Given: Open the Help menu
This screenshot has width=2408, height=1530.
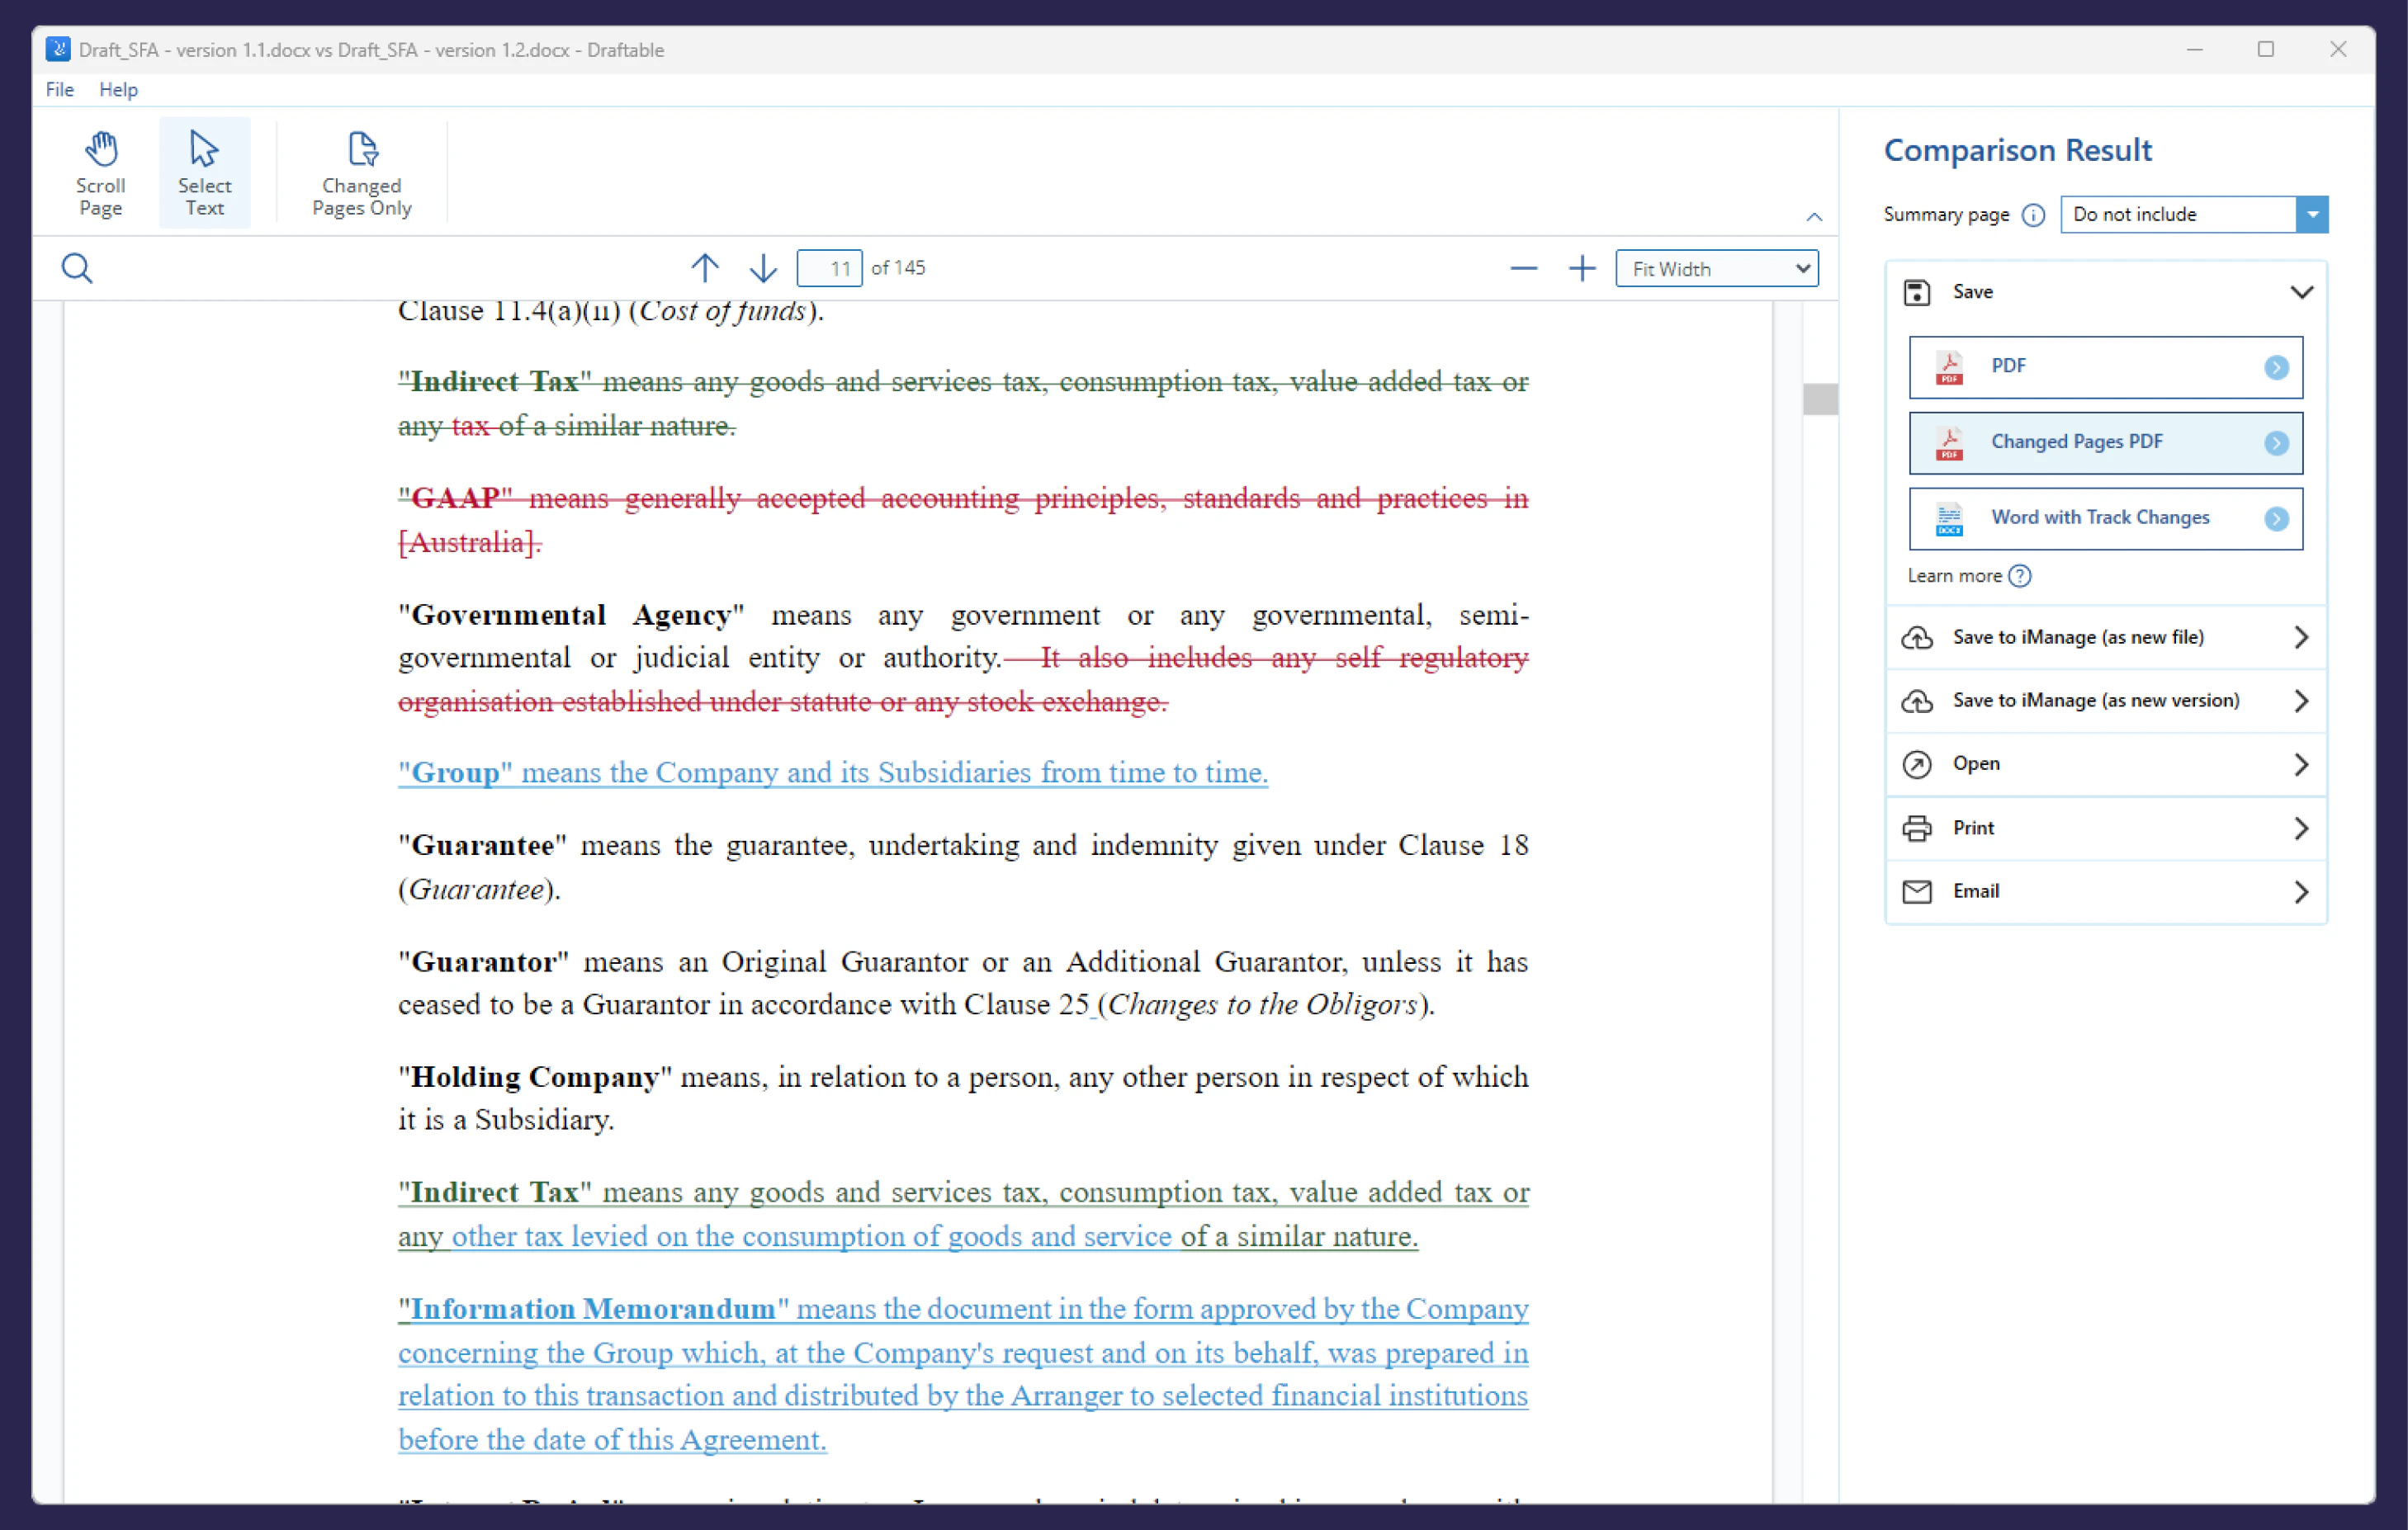Looking at the screenshot, I should pos(118,89).
